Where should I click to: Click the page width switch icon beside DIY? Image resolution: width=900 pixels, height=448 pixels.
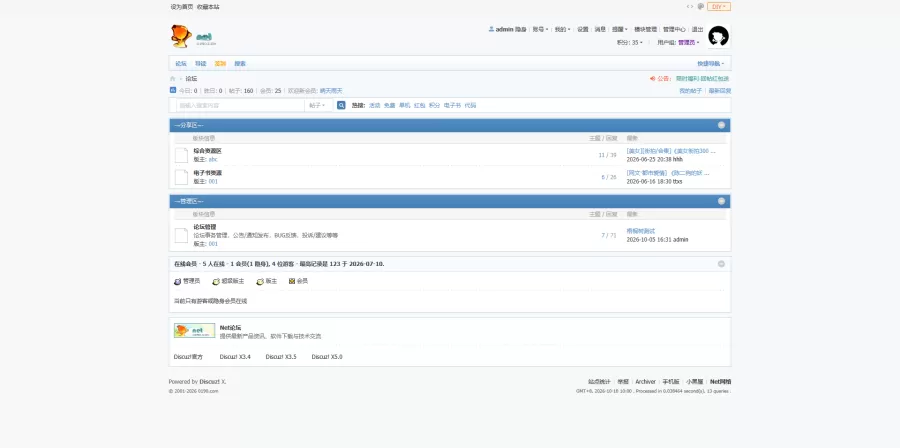coord(690,7)
